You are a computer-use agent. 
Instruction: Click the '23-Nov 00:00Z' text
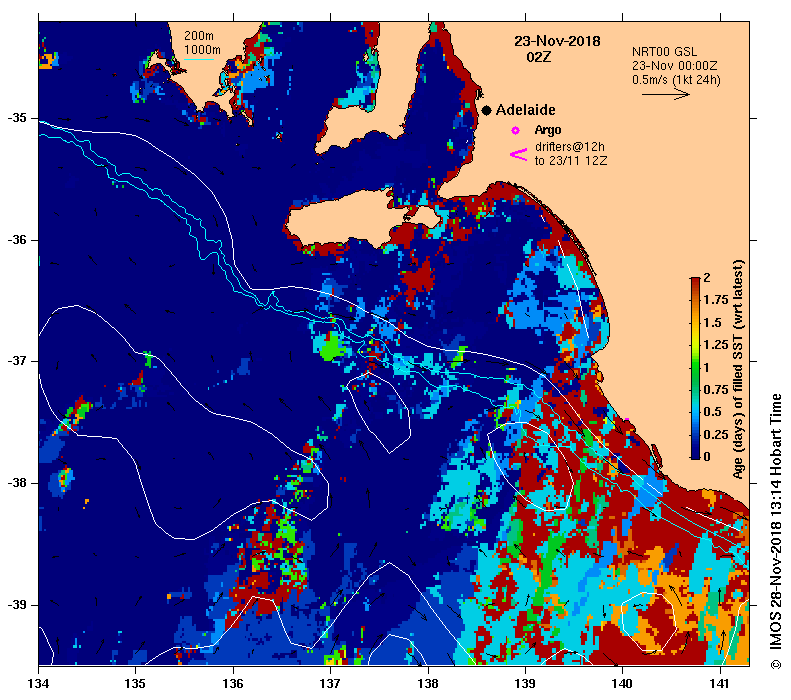[x=674, y=66]
